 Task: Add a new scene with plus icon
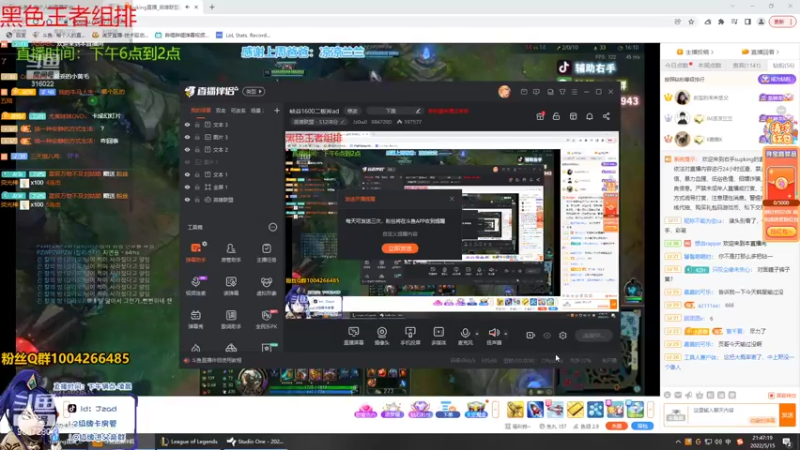point(277,110)
